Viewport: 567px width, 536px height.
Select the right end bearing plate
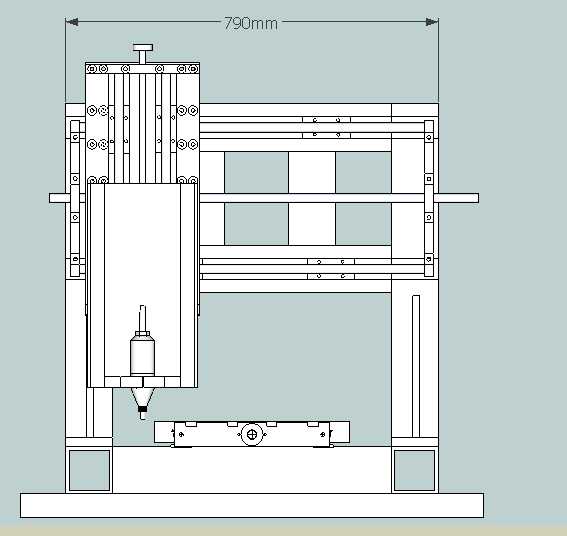coord(429,198)
